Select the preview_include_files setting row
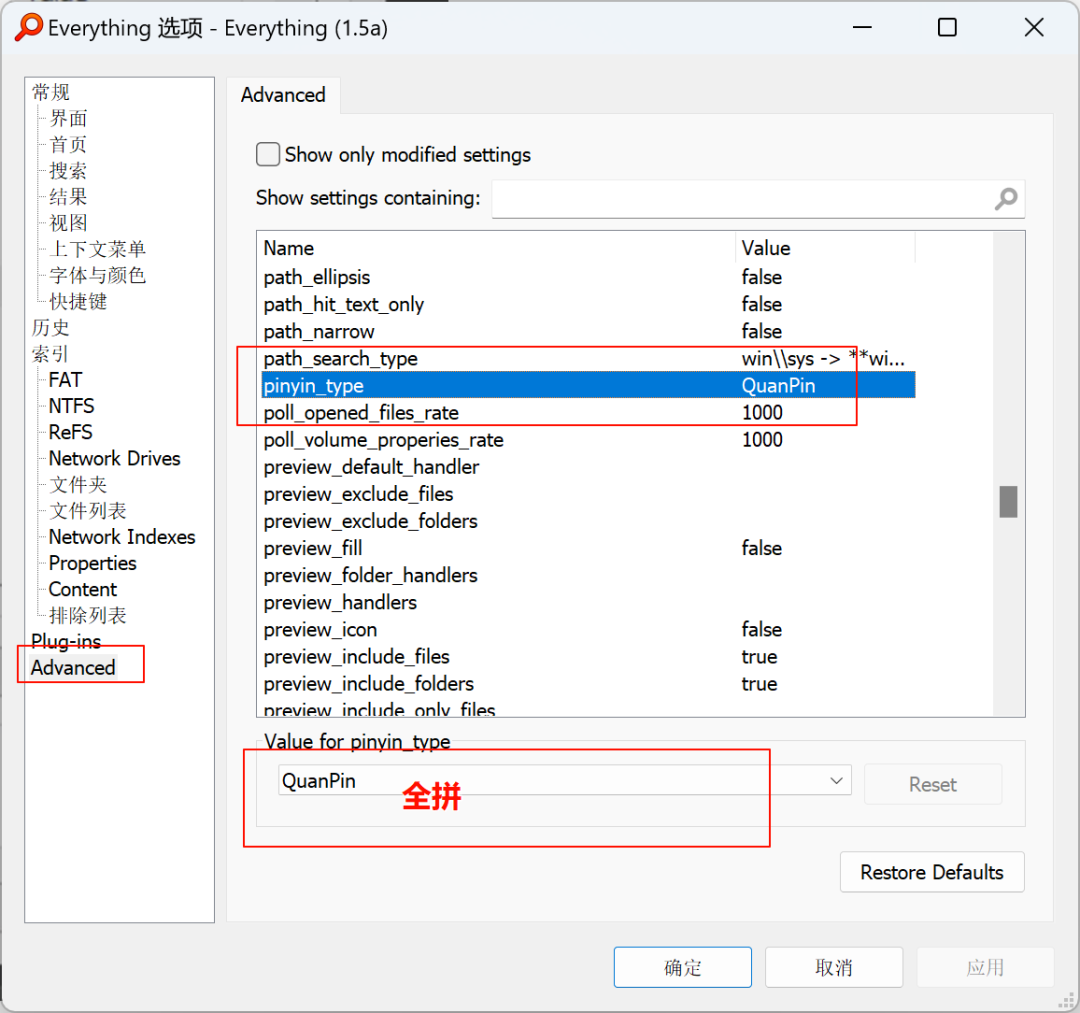The width and height of the screenshot is (1080, 1013). click(588, 656)
